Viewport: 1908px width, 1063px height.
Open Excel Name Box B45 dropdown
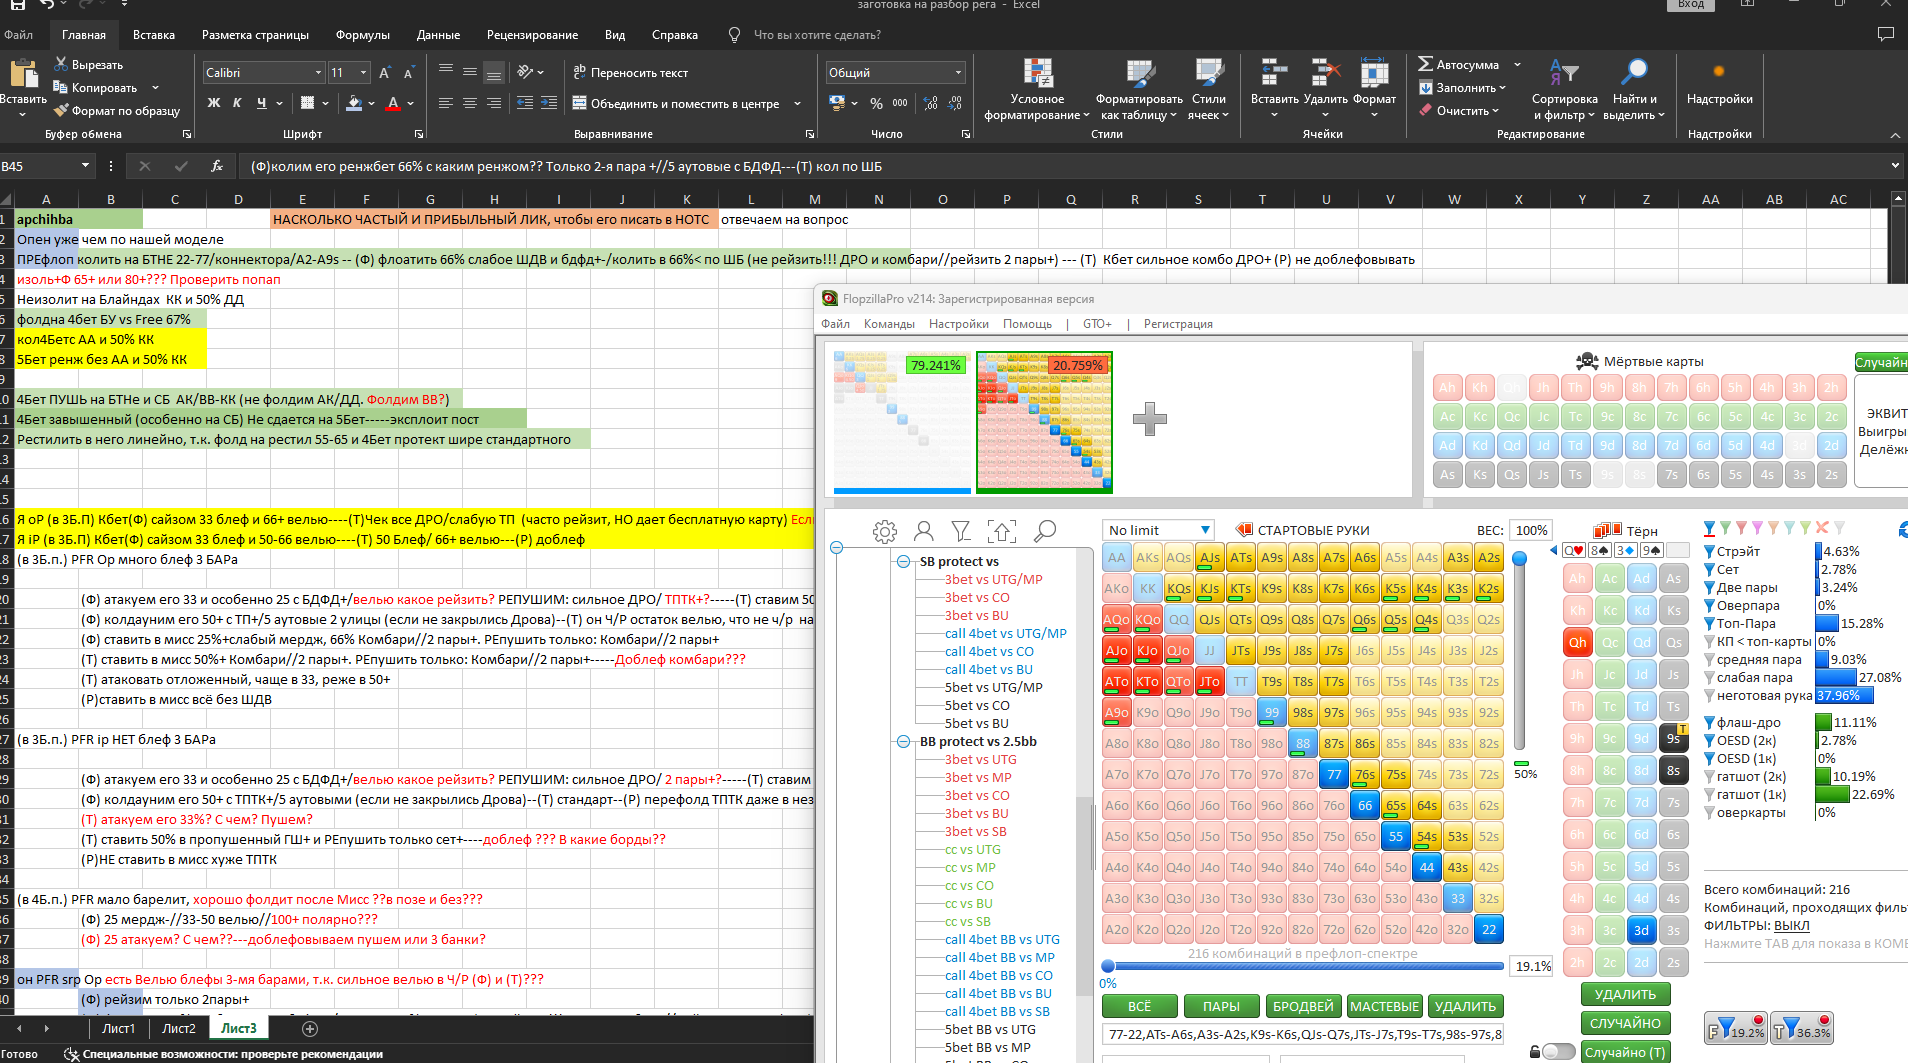(85, 166)
